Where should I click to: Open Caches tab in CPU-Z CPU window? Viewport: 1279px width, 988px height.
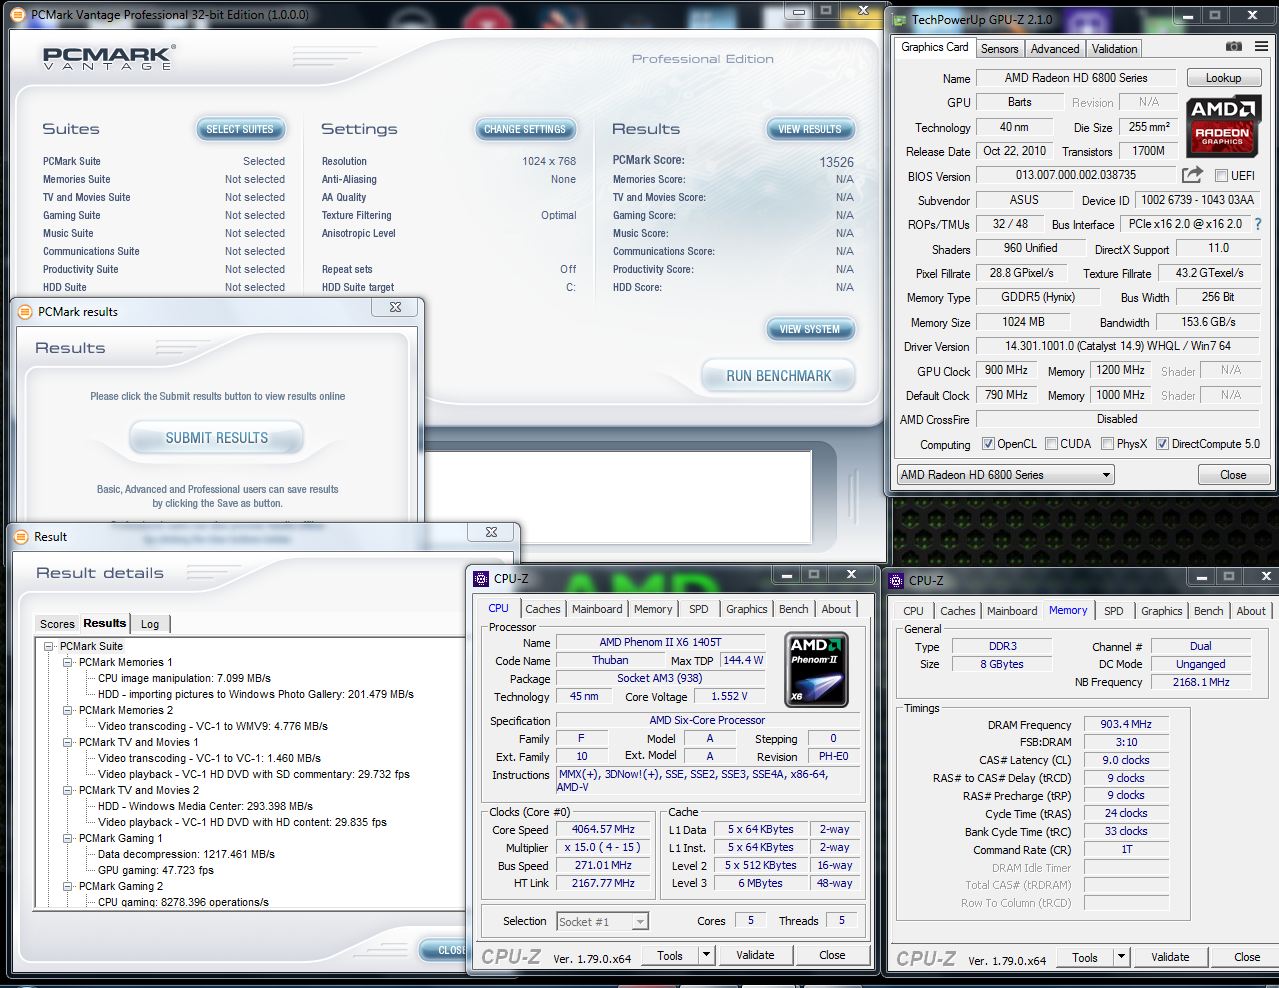click(543, 609)
